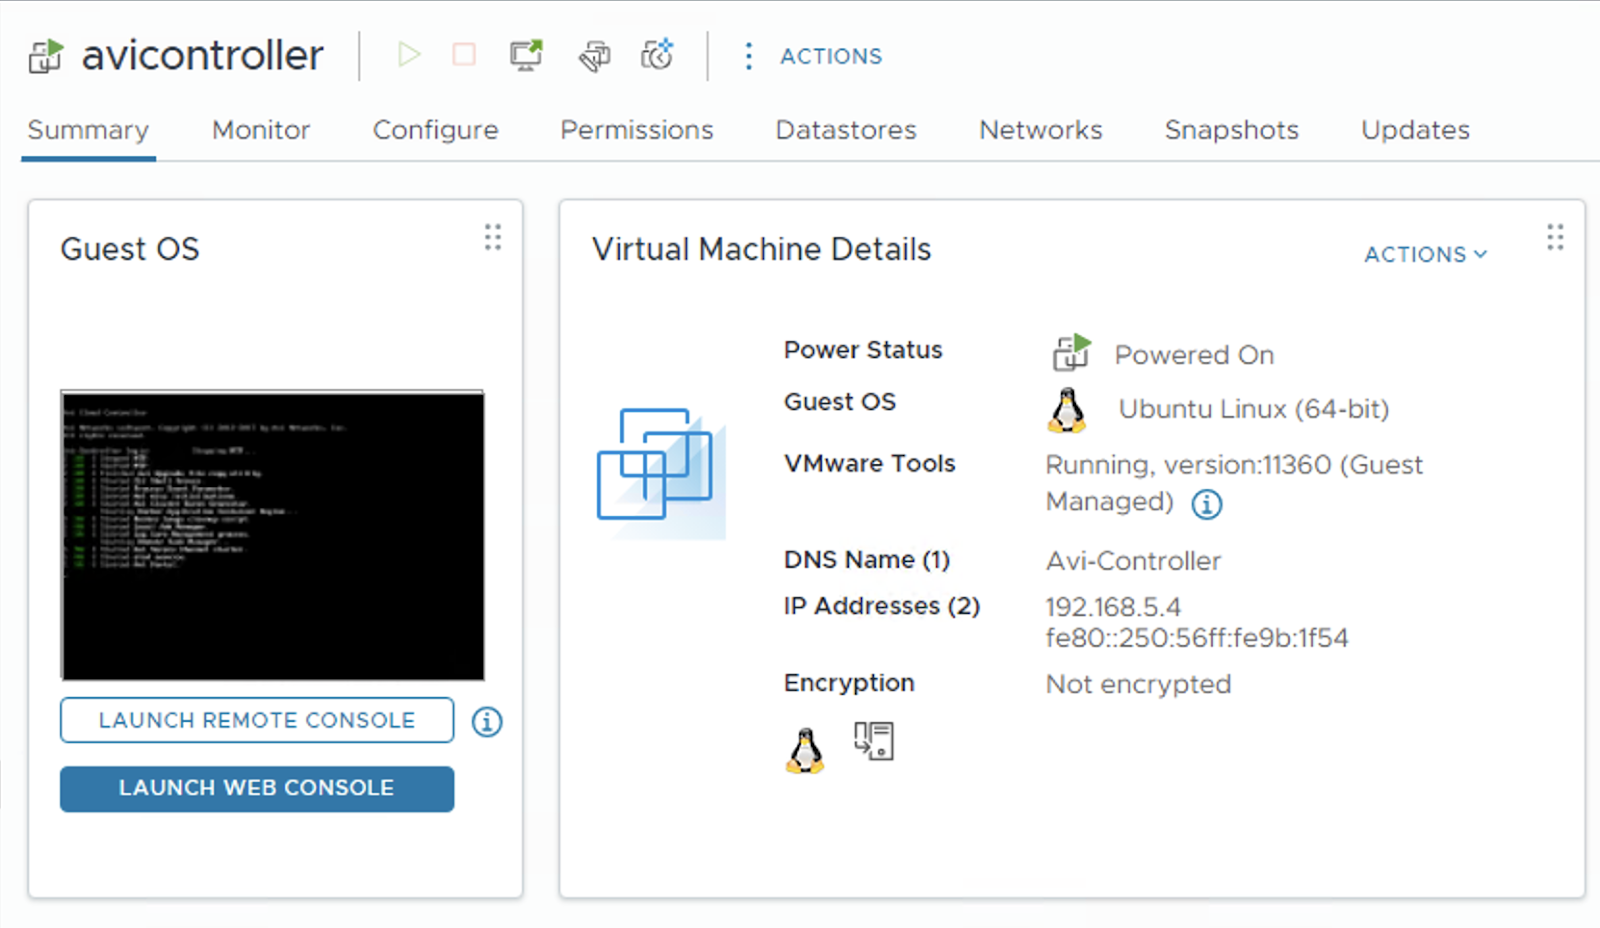Viewport: 1600px width, 928px height.
Task: Expand the Virtual Machine Details ACTIONS dropdown
Action: pyautogui.click(x=1425, y=254)
